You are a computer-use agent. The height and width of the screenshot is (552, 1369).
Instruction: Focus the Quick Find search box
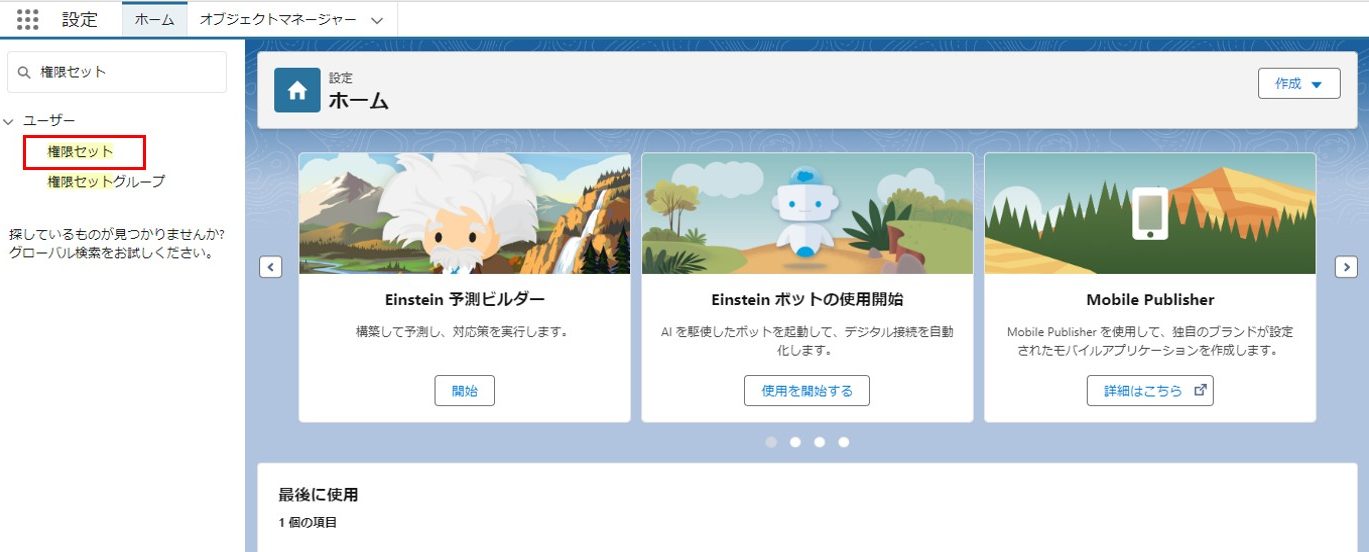117,72
